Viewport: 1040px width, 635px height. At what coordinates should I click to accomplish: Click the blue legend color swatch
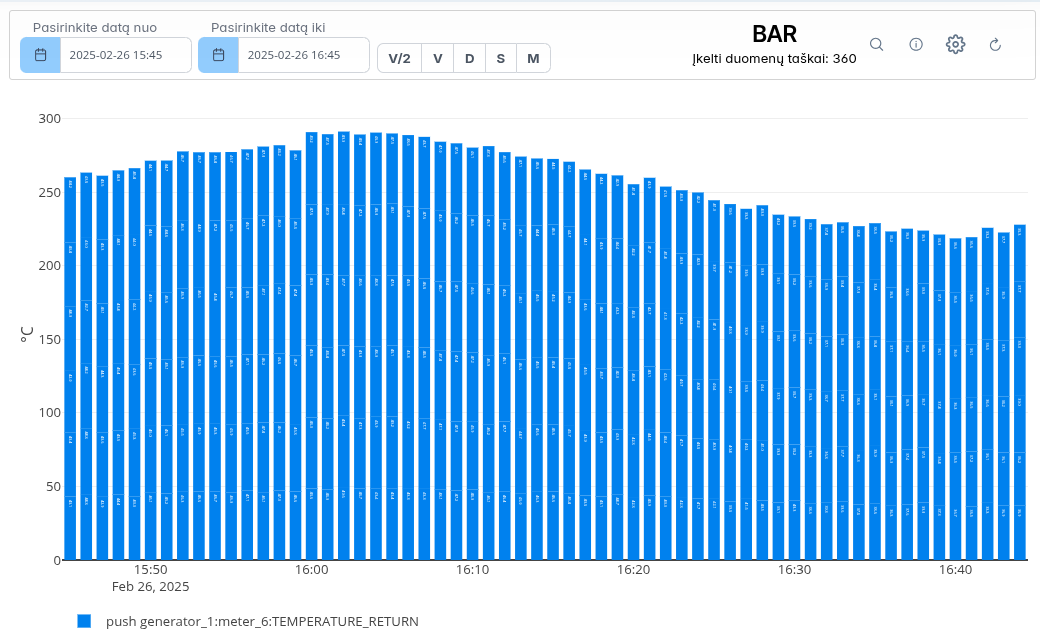[85, 621]
